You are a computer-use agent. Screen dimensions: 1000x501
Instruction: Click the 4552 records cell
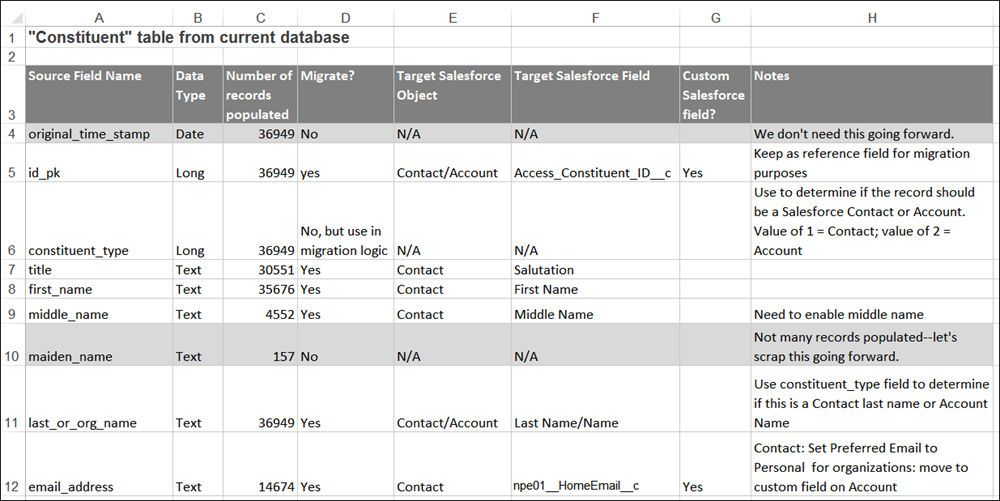(x=260, y=312)
